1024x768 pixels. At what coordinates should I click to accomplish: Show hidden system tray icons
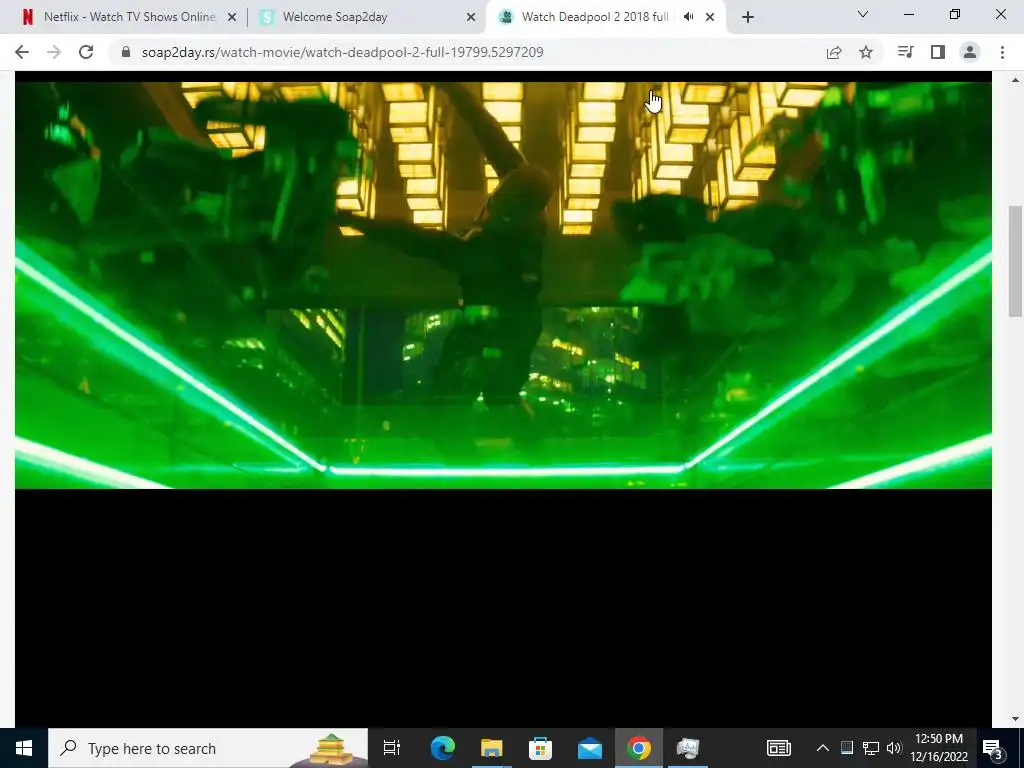click(x=823, y=748)
